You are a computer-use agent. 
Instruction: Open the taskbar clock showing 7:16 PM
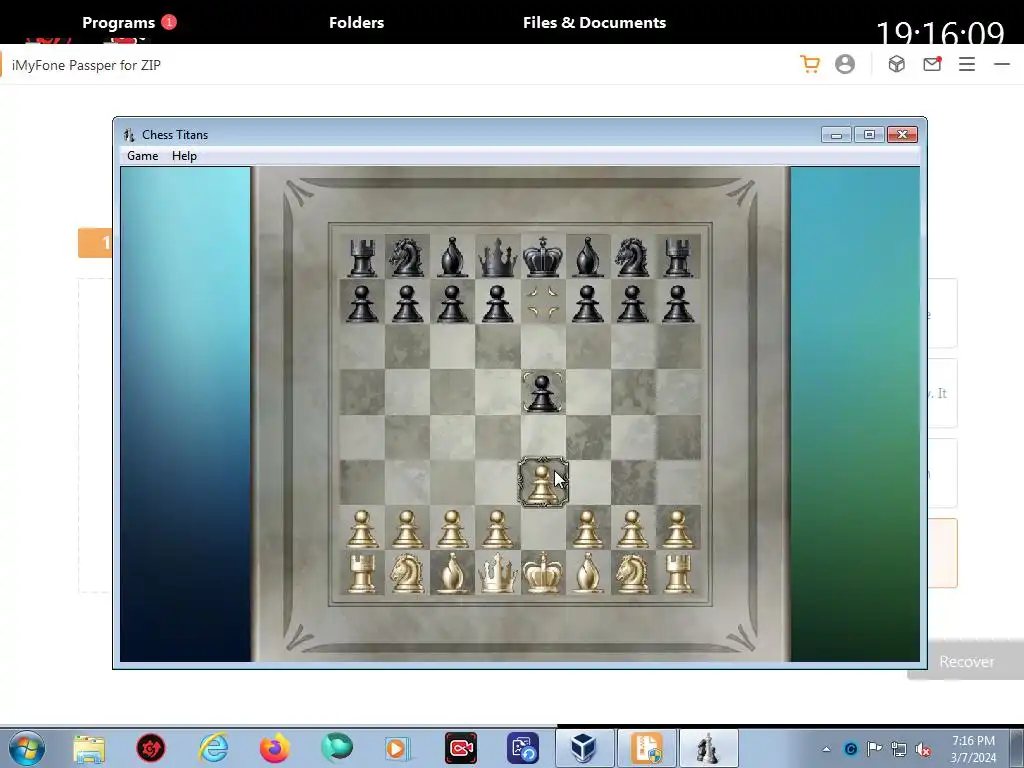point(973,749)
